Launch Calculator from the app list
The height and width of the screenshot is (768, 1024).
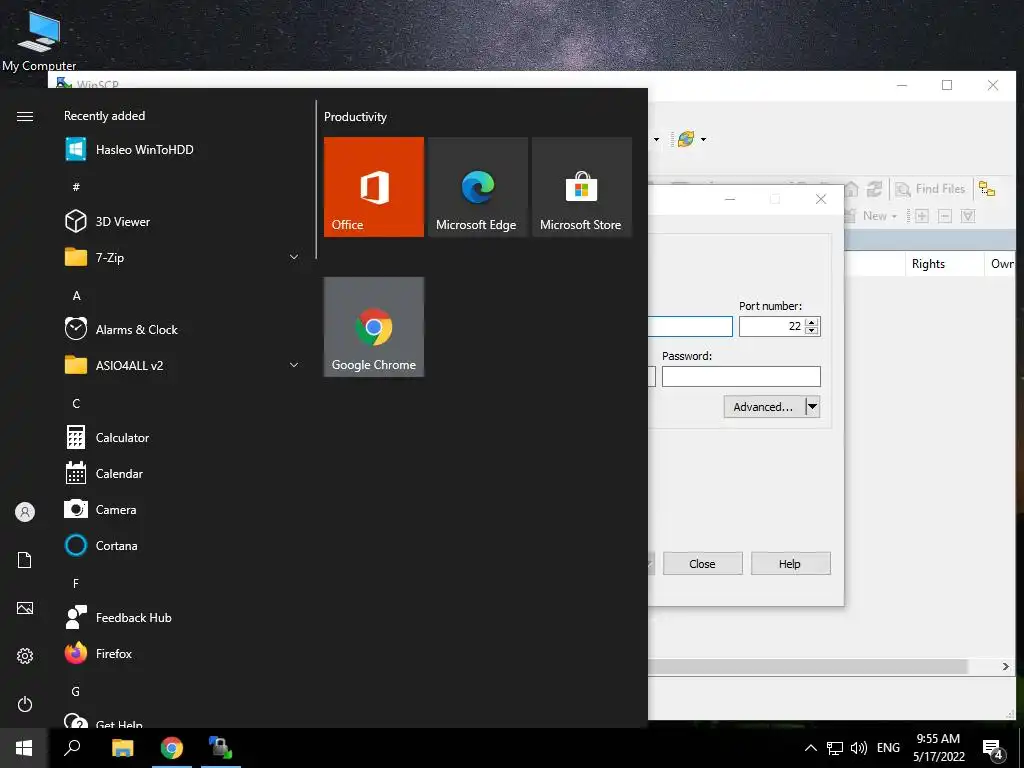183,438
